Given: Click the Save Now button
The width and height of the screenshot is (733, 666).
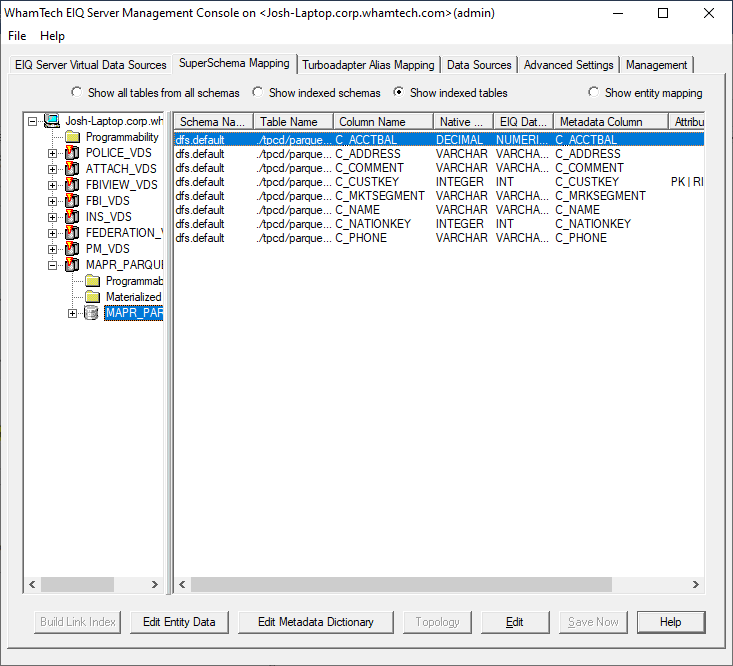Looking at the screenshot, I should point(593,622).
